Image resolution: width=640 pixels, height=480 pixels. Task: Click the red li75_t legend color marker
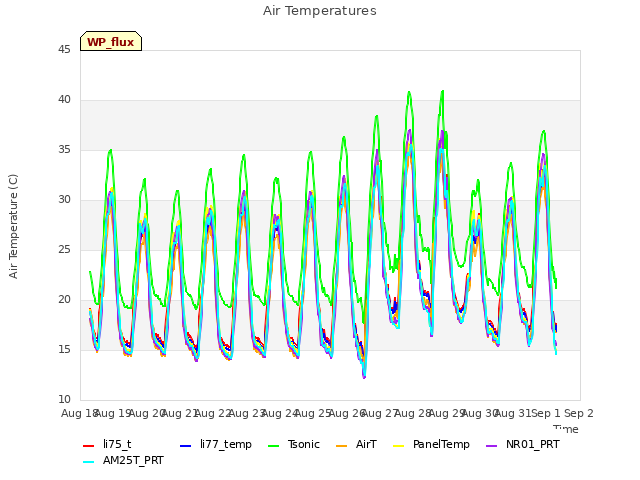tap(89, 445)
